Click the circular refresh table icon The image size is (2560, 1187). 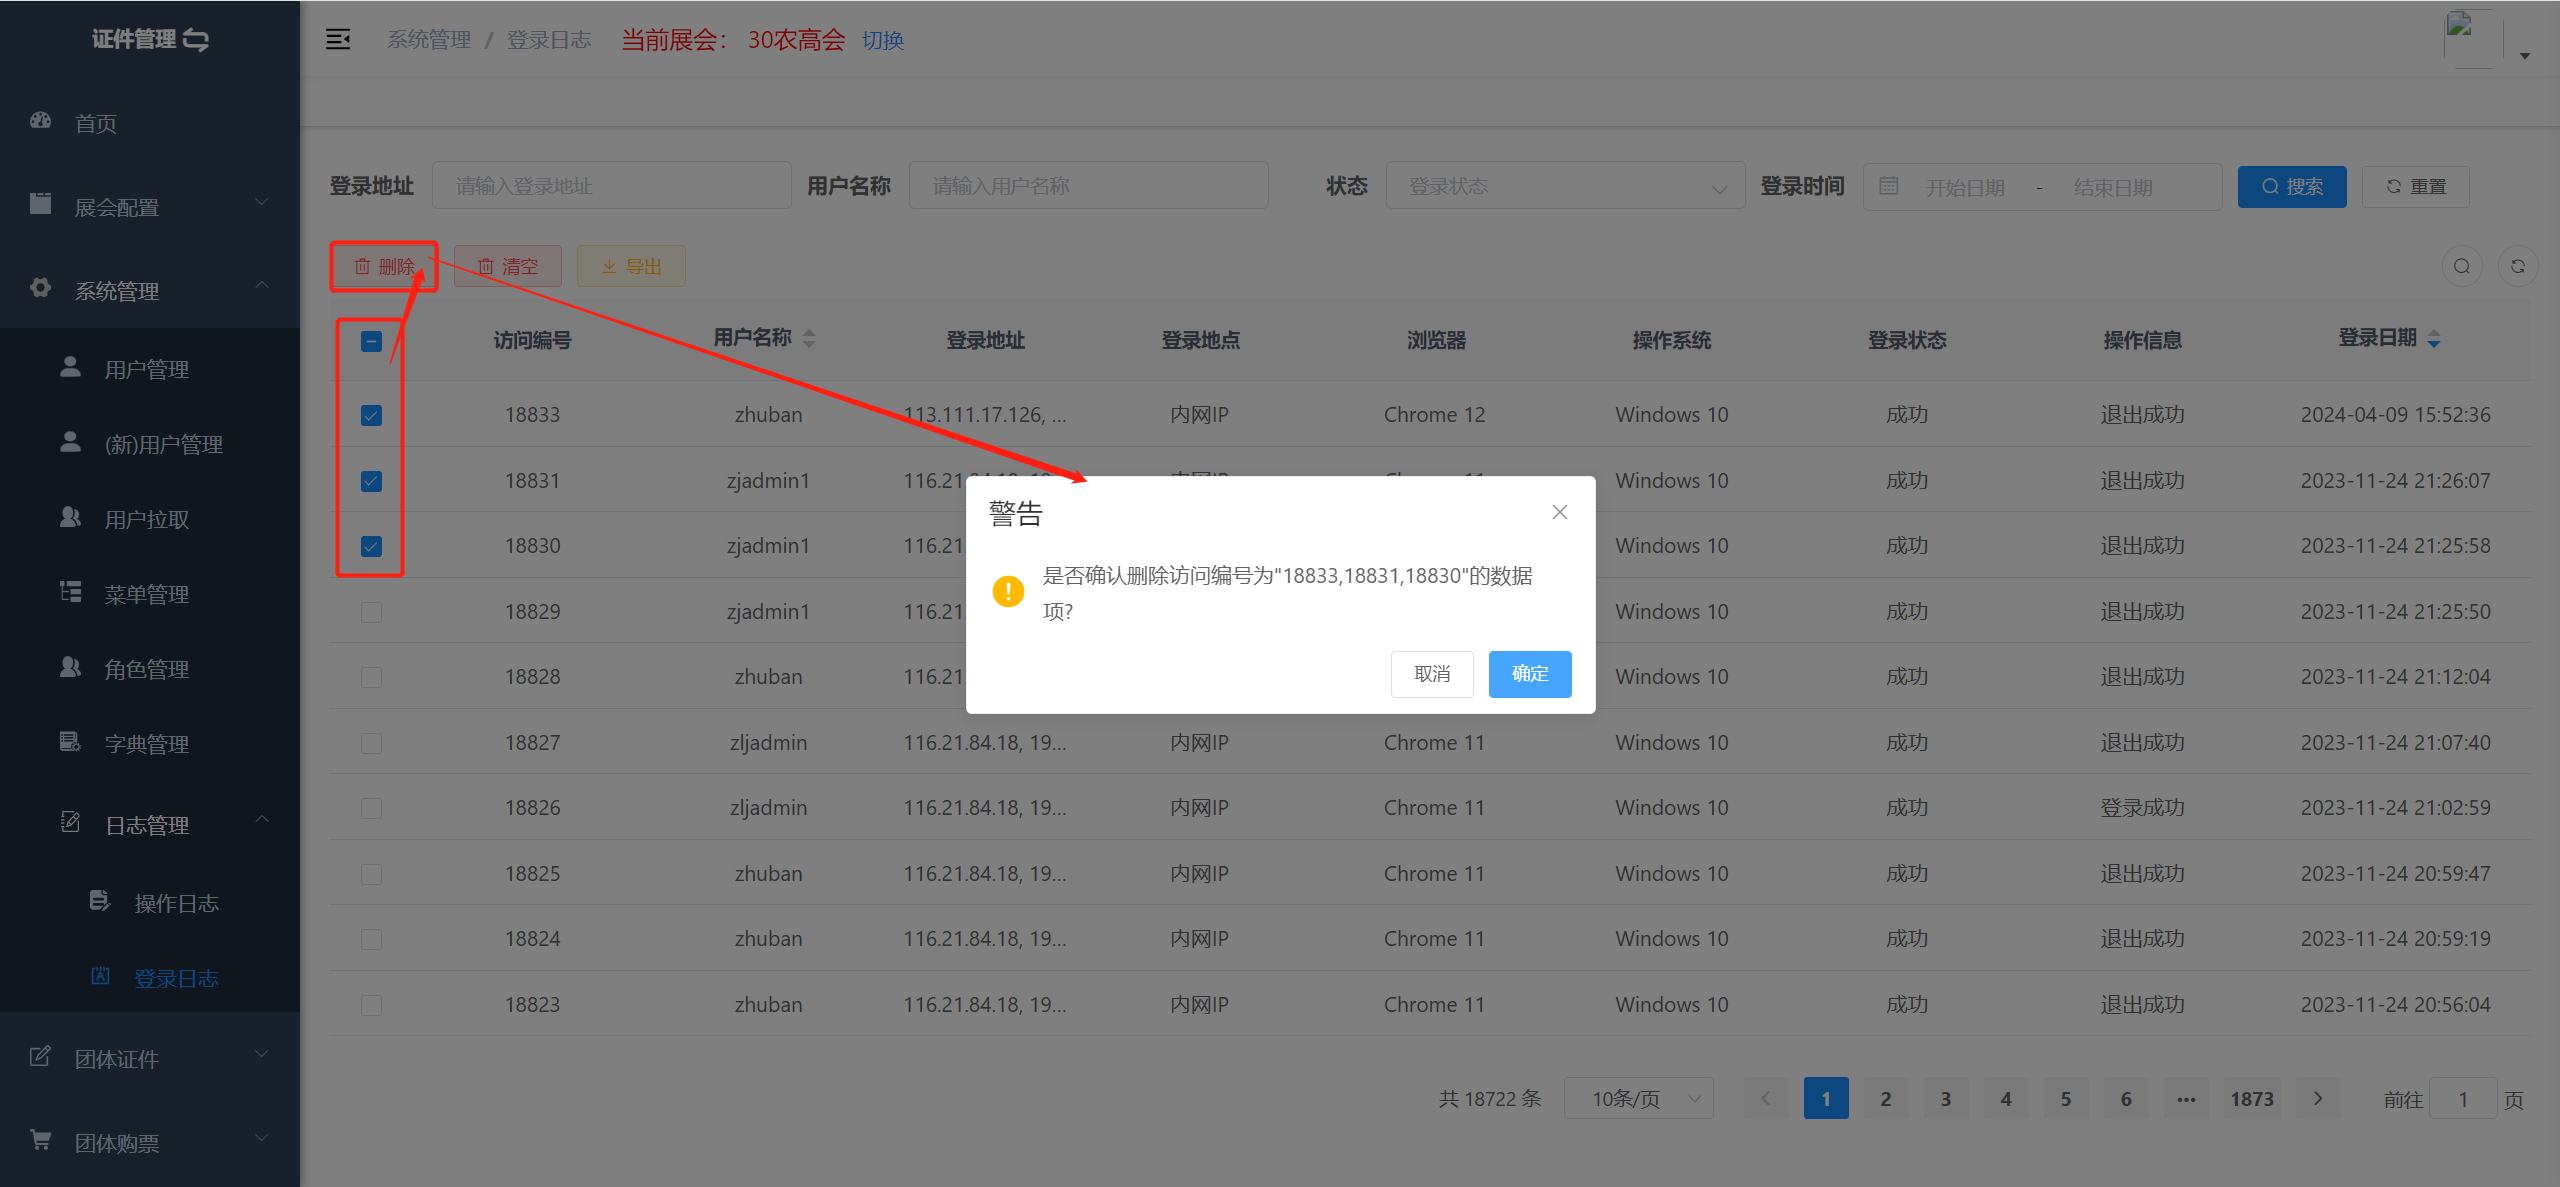(x=2517, y=267)
